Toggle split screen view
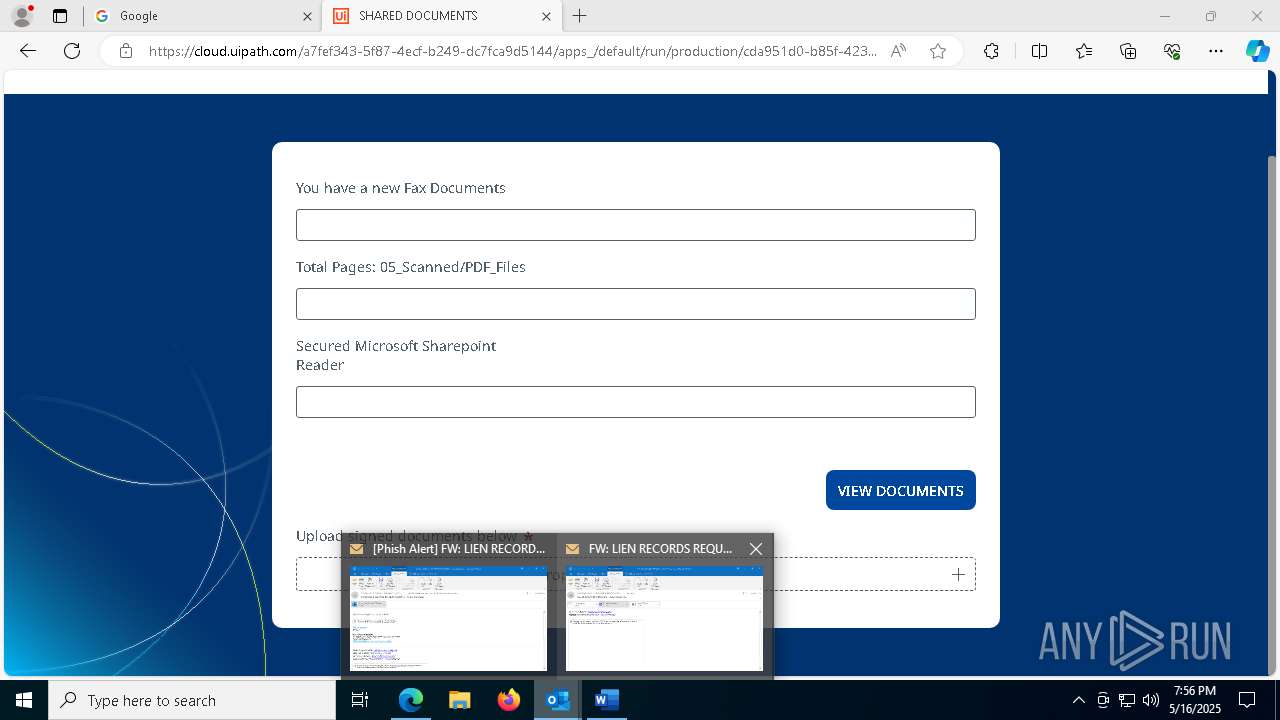 (x=1039, y=51)
